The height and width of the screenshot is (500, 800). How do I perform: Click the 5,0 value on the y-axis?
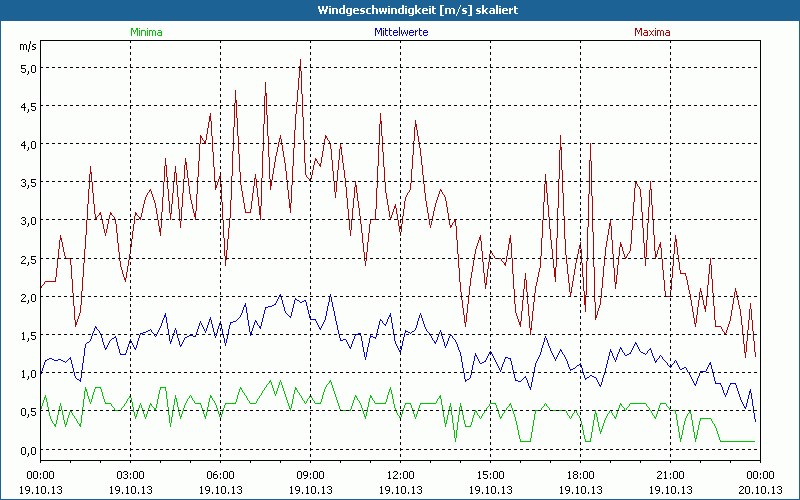coord(28,68)
